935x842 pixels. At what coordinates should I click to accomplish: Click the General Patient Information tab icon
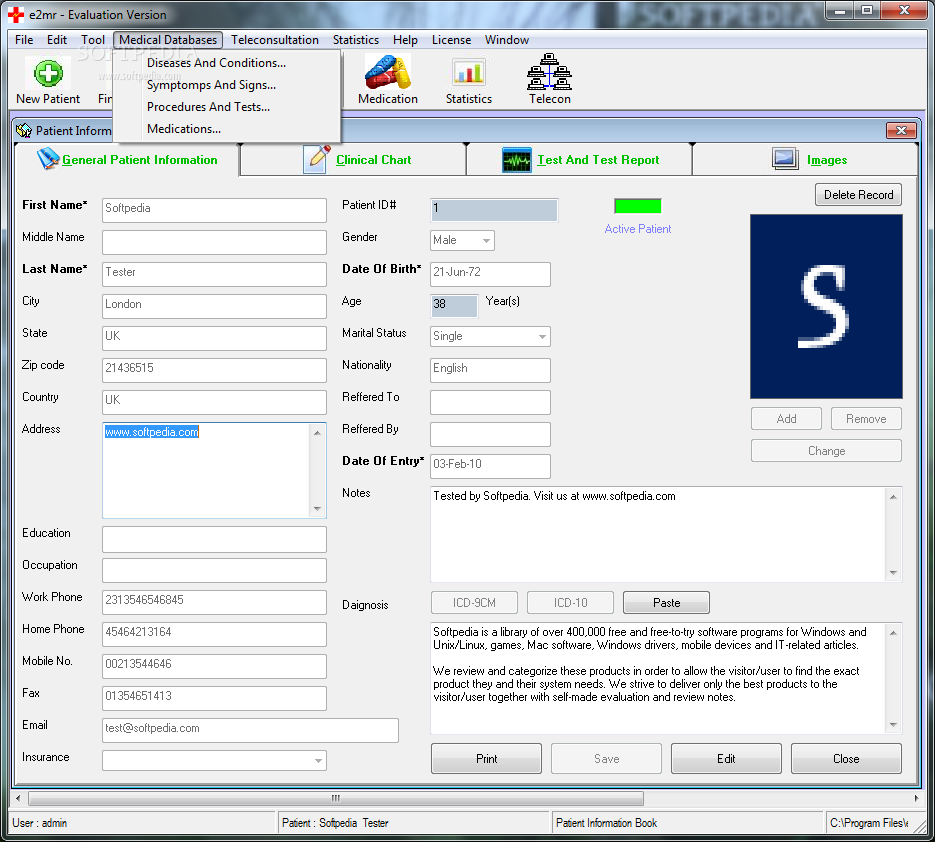point(48,159)
